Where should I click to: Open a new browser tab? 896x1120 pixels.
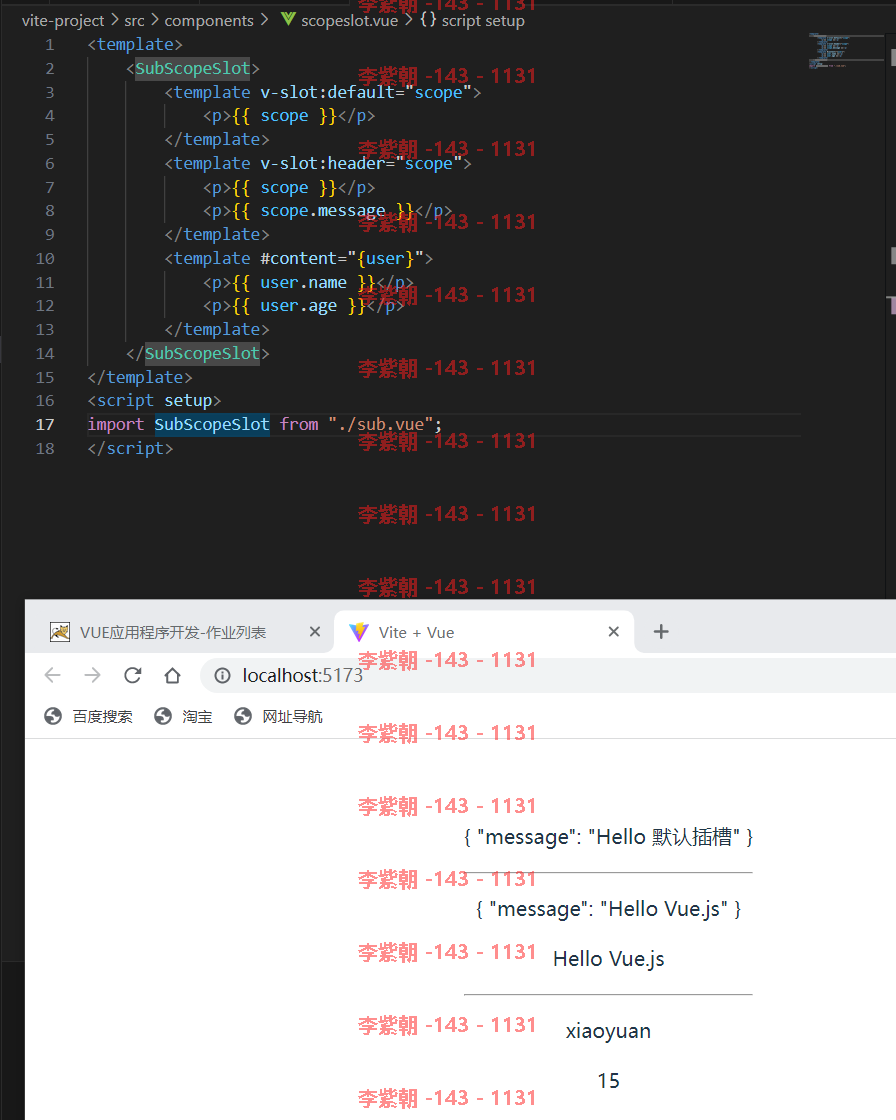tap(661, 631)
